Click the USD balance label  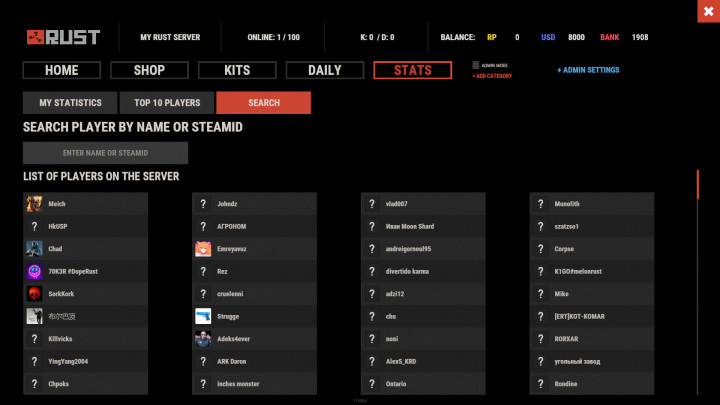(548, 37)
